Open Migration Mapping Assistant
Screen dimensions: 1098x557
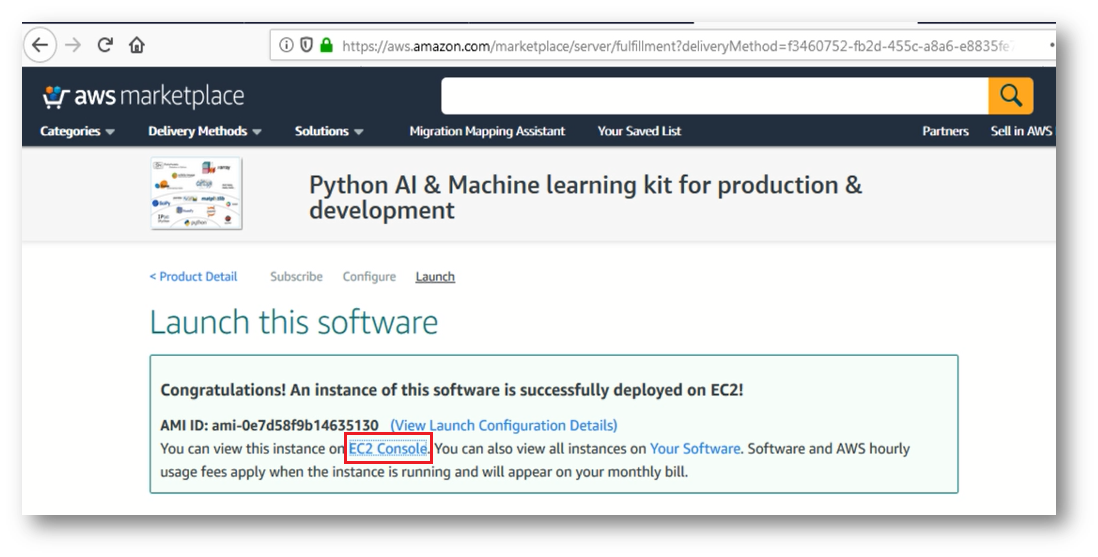pos(487,131)
